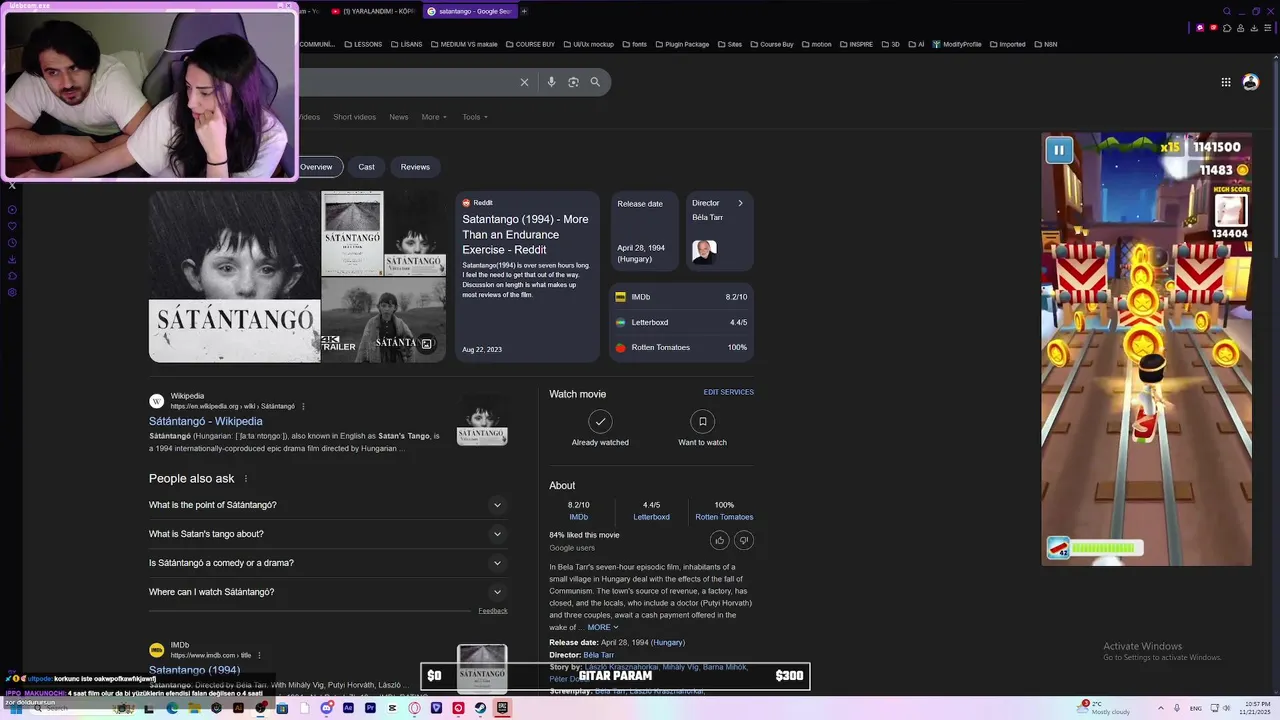Viewport: 1280px width, 720px height.
Task: Open Rotten Tomatoes 100% rating row
Action: 681,347
